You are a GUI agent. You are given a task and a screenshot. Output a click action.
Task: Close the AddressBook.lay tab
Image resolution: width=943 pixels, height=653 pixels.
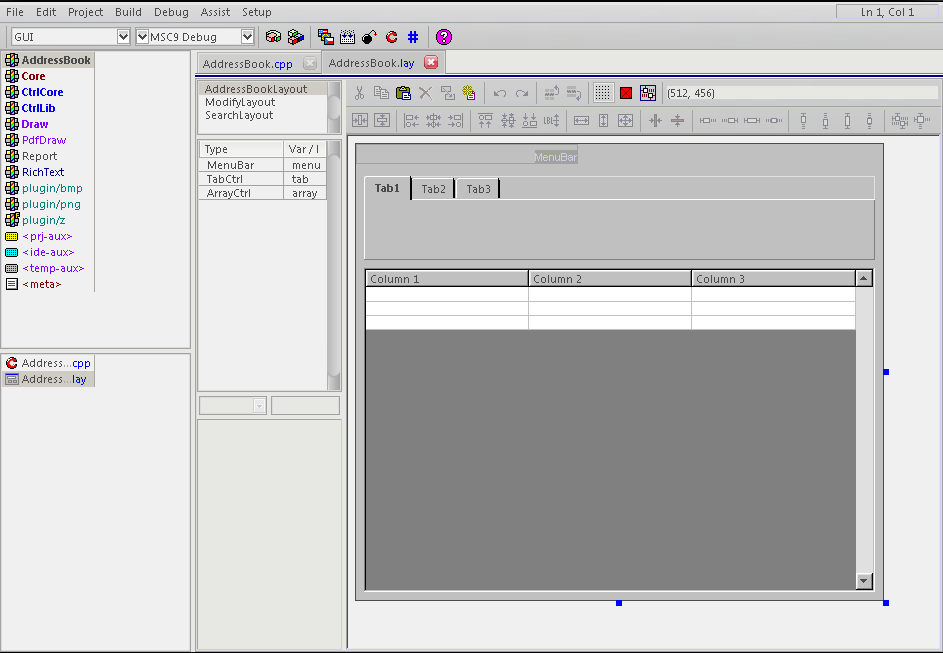pyautogui.click(x=431, y=63)
